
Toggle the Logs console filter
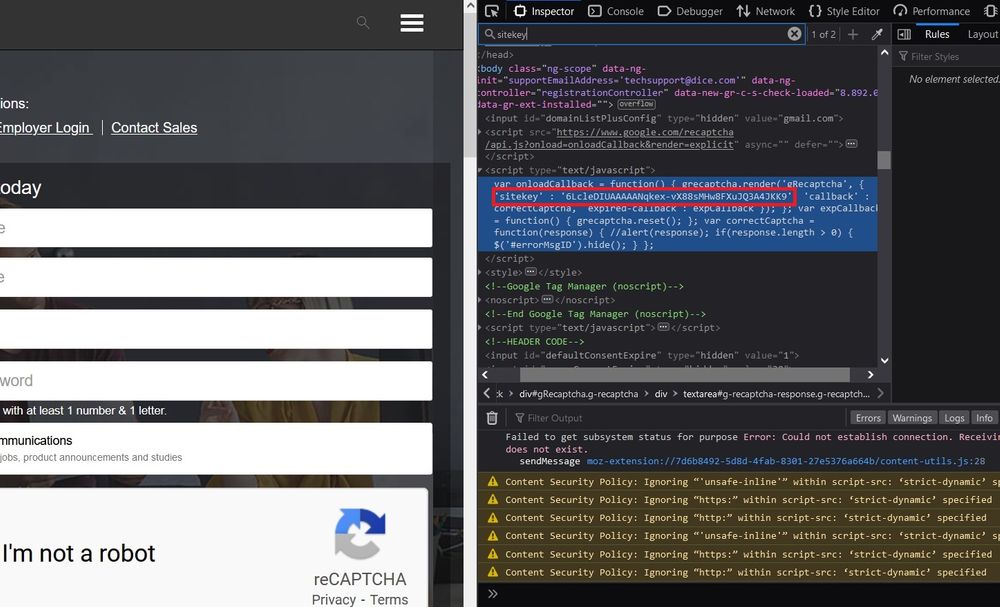point(954,418)
